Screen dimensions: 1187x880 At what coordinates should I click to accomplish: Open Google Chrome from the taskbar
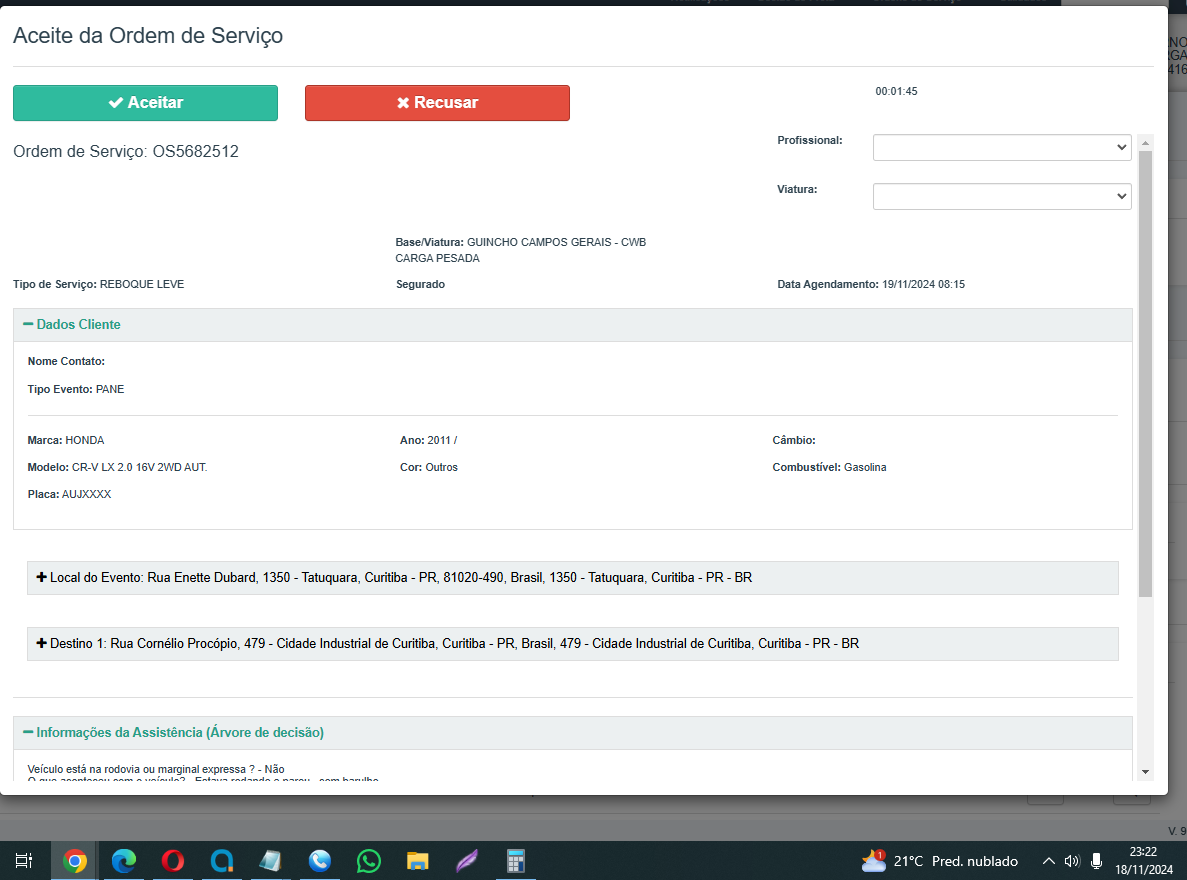[x=75, y=861]
